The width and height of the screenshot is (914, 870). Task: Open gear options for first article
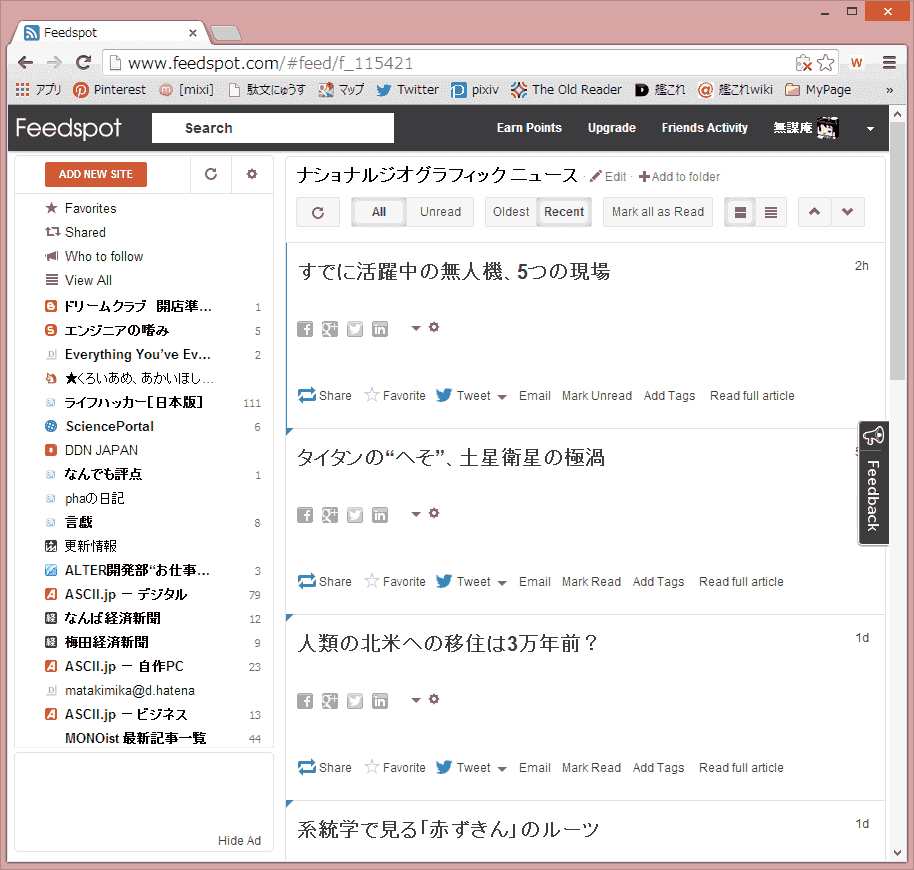tap(434, 327)
